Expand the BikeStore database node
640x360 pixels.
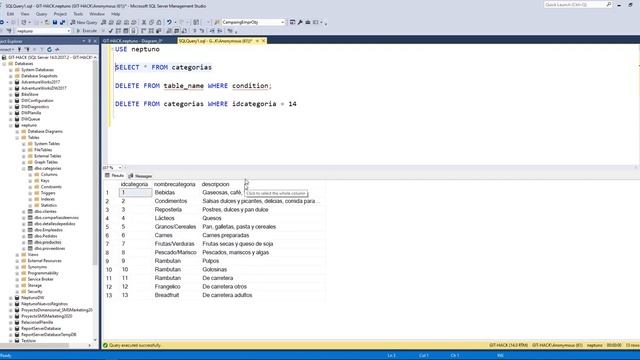tap(11, 94)
